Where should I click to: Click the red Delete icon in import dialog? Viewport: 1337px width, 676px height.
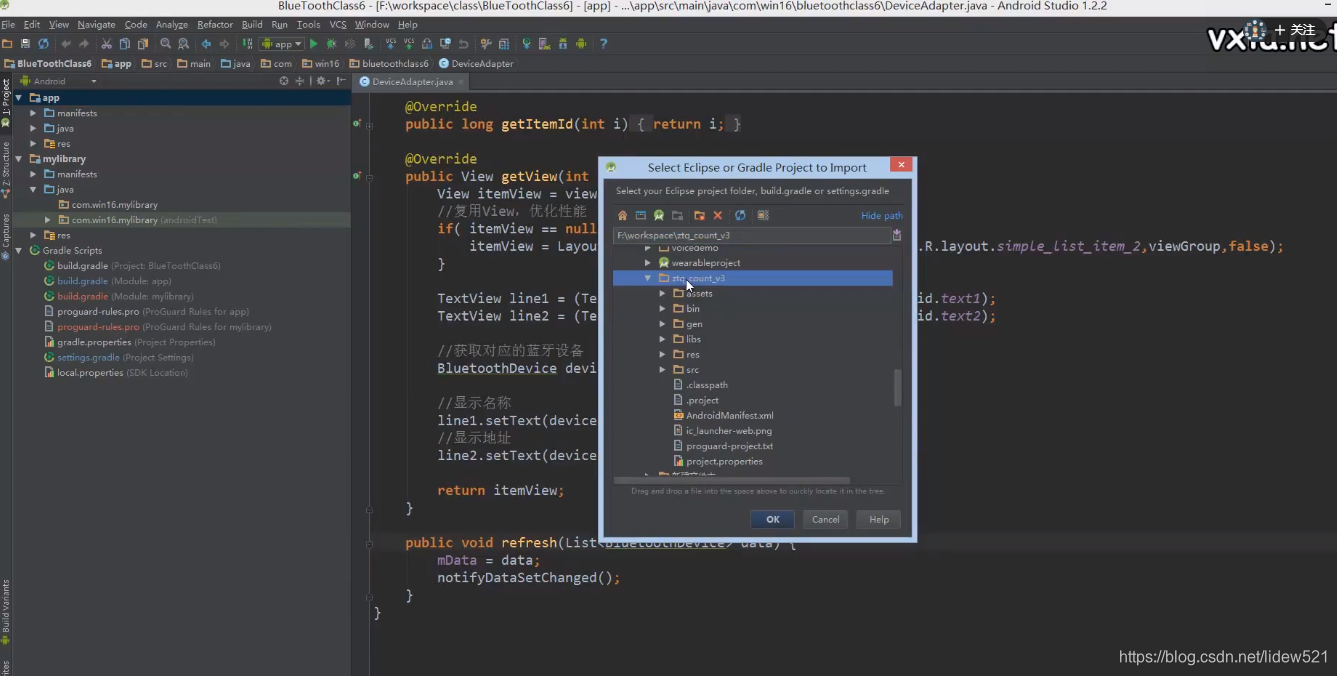tap(718, 215)
